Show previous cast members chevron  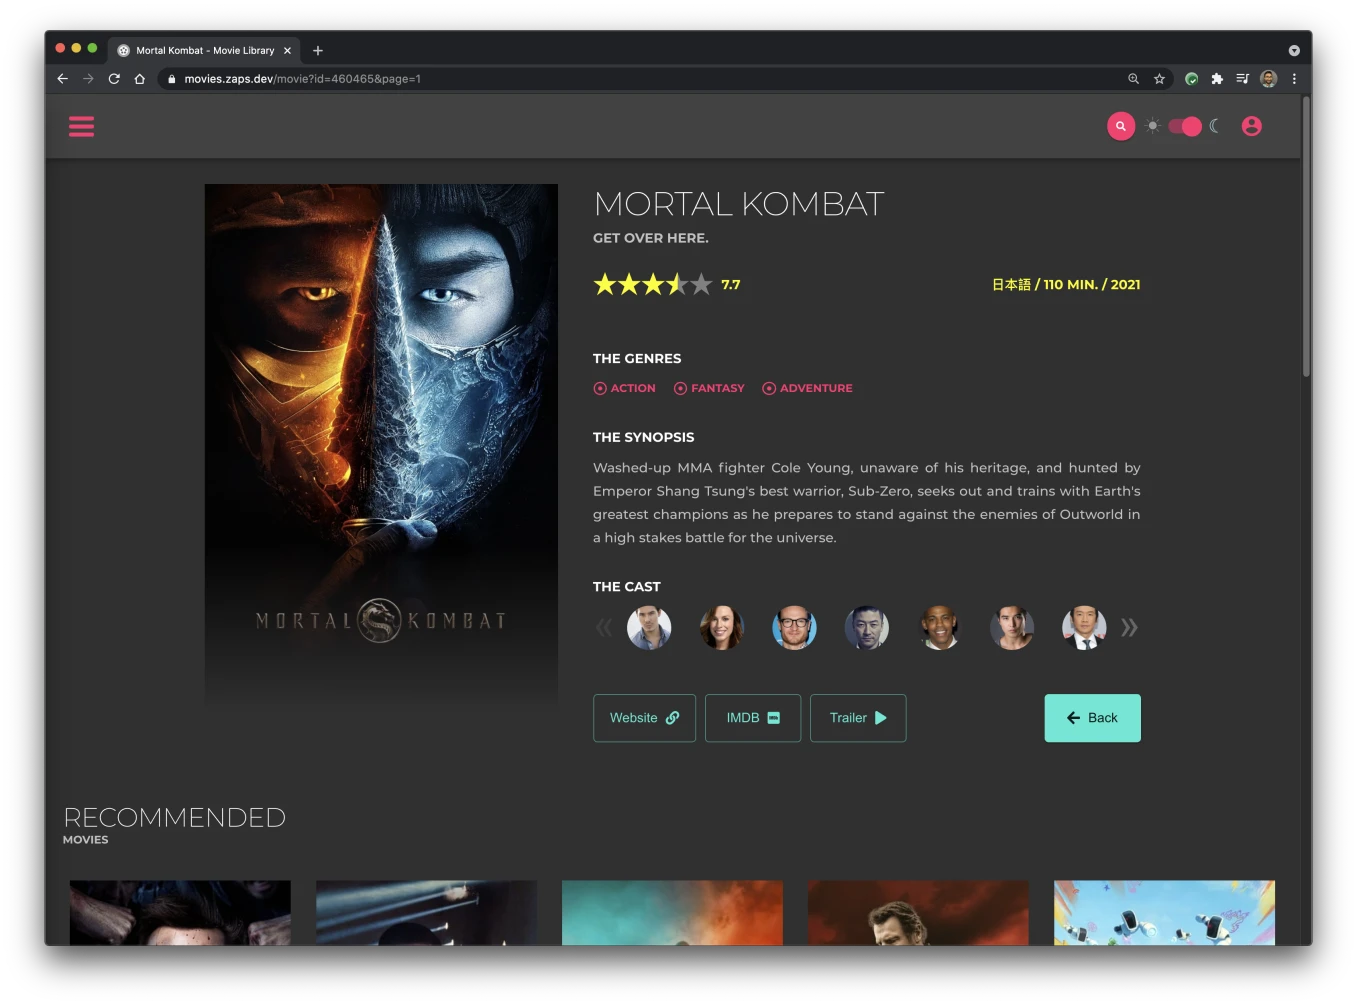pyautogui.click(x=603, y=628)
